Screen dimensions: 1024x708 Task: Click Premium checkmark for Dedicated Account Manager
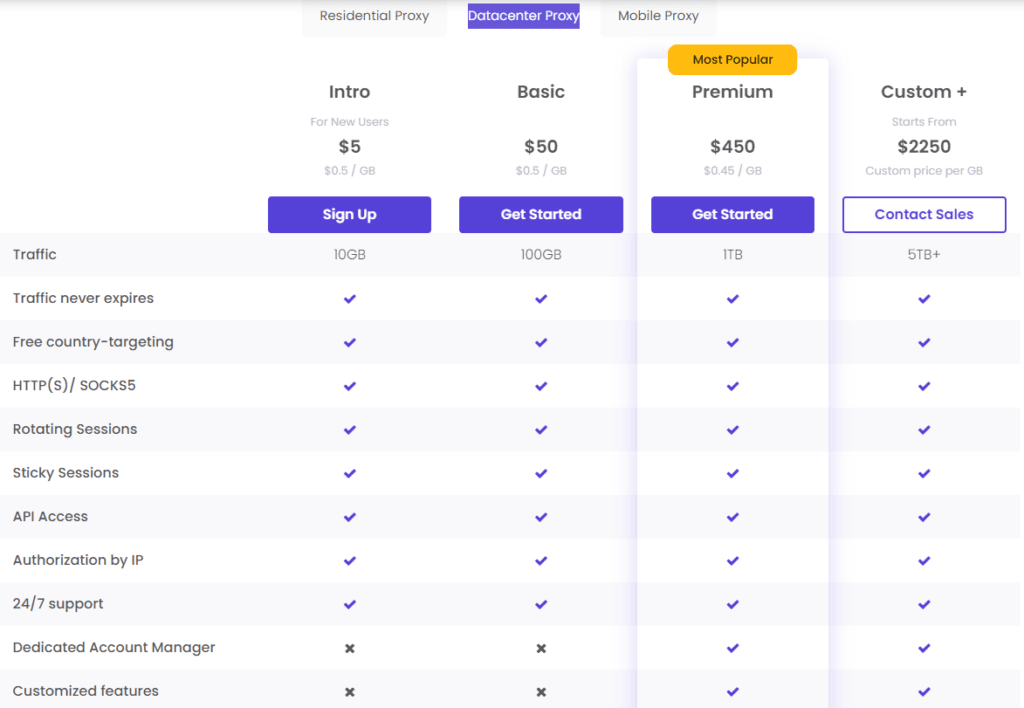point(733,648)
